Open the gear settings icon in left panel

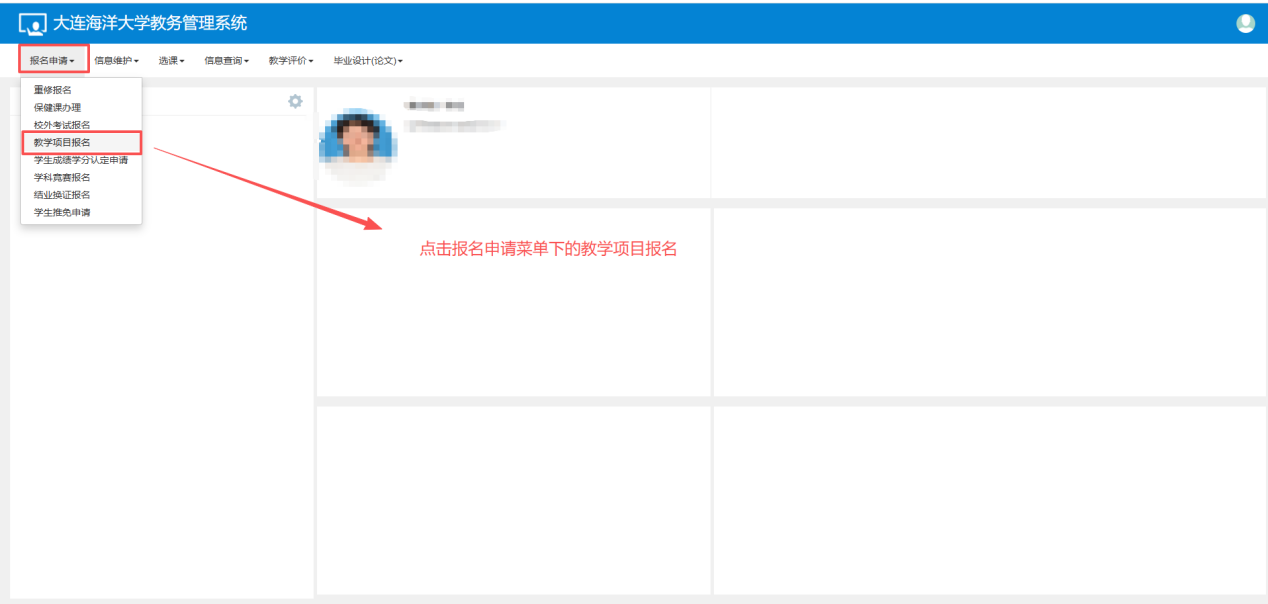coord(295,101)
